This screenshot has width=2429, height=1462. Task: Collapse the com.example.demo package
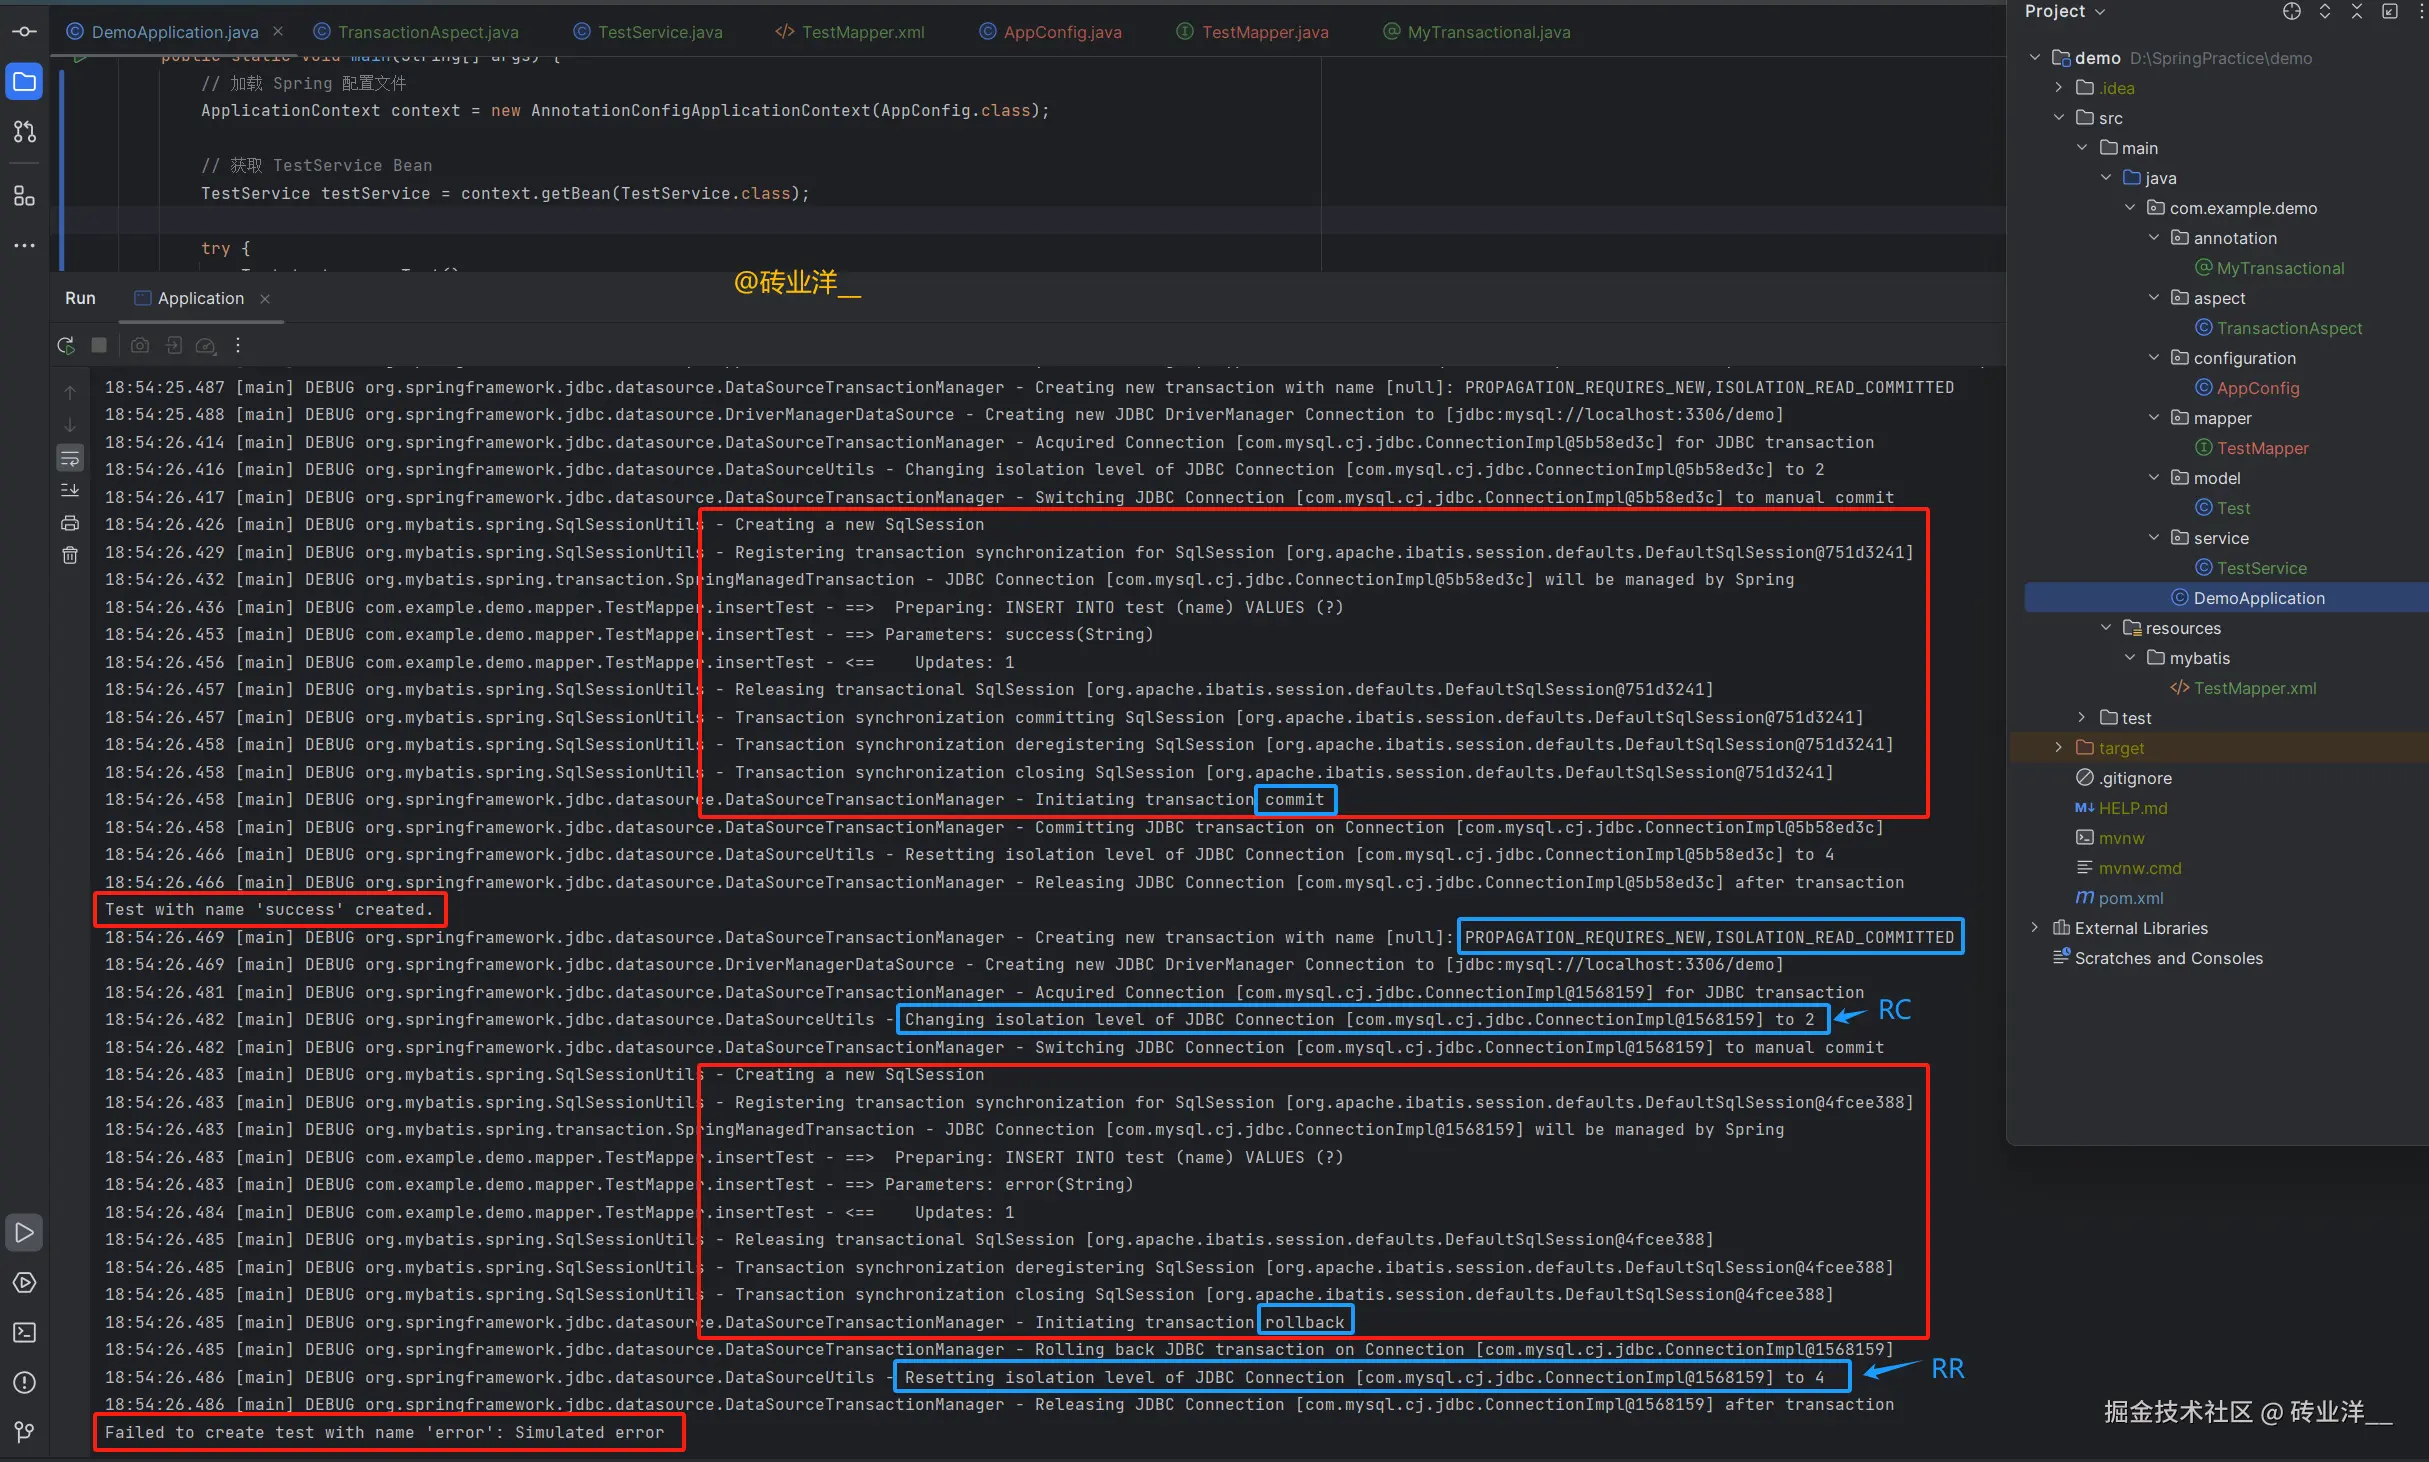tap(2130, 208)
